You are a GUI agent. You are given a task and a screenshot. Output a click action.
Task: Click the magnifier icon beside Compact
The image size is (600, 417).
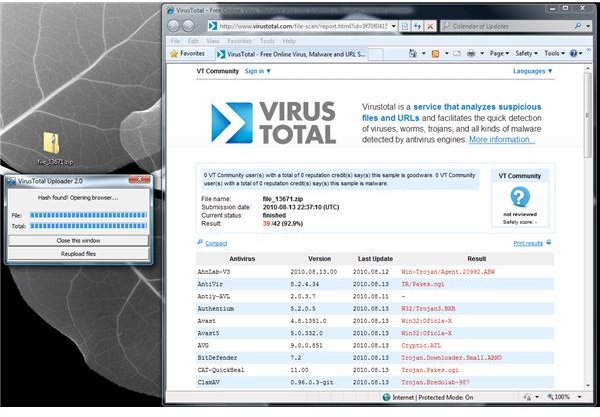[200, 242]
